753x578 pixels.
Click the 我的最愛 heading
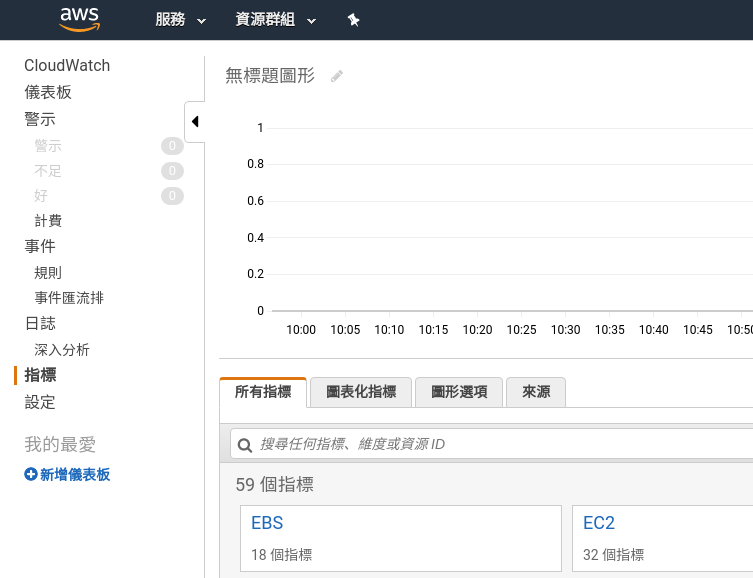pyautogui.click(x=60, y=444)
